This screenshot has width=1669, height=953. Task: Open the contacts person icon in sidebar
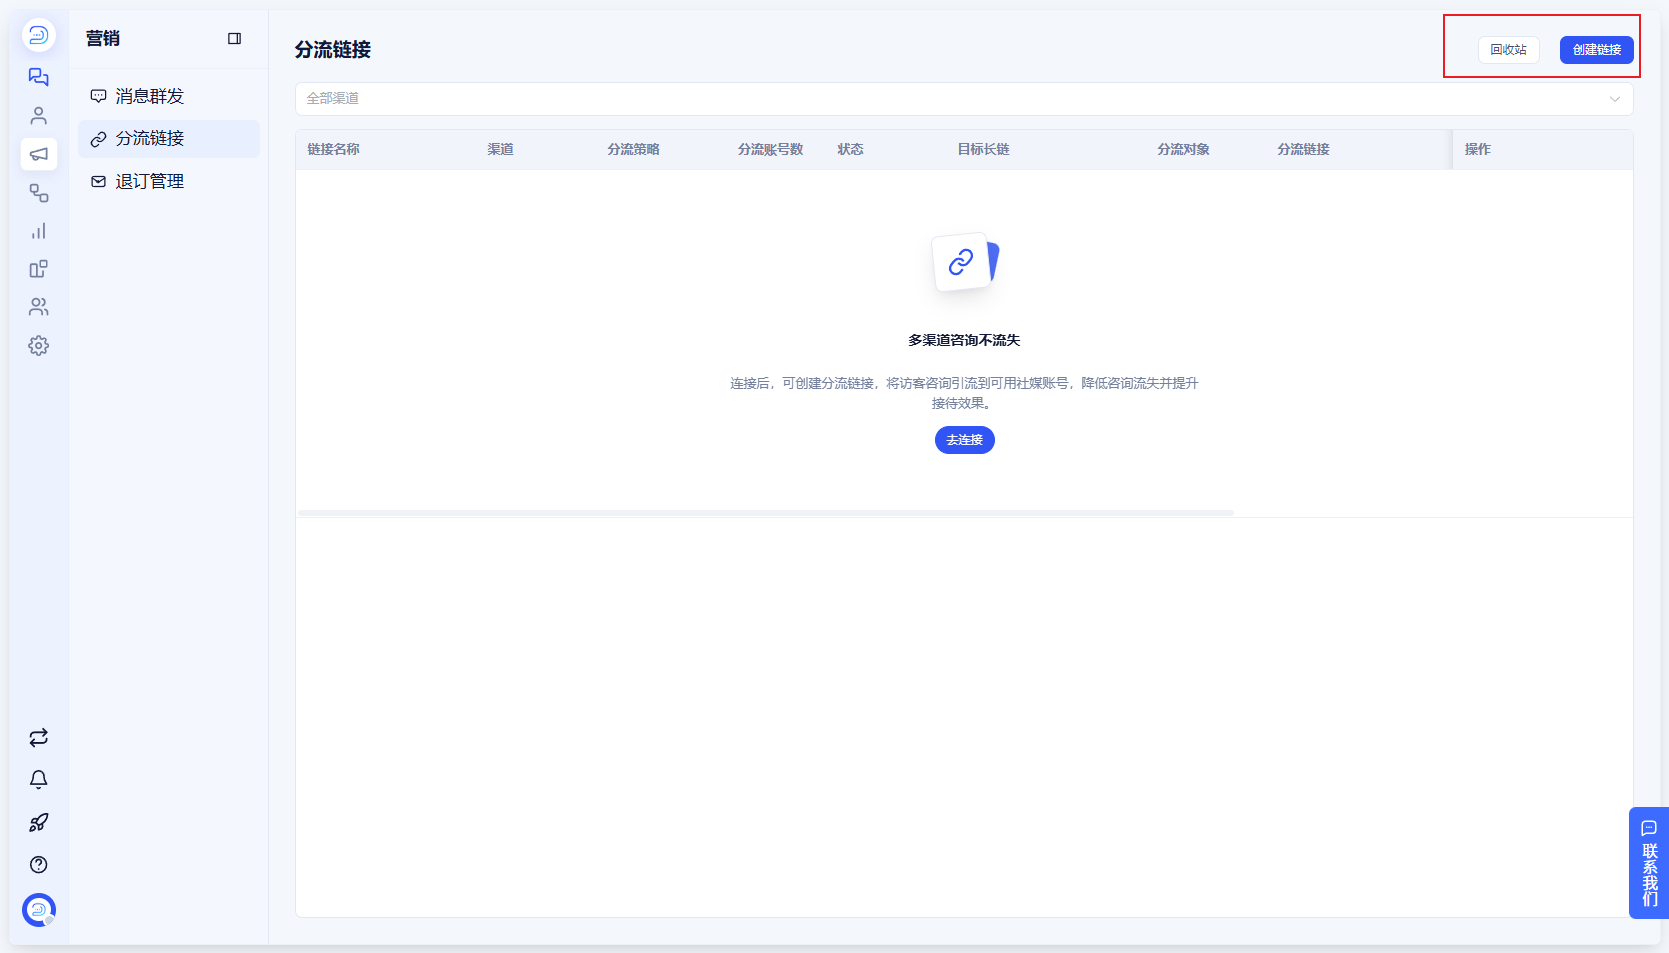click(x=38, y=115)
